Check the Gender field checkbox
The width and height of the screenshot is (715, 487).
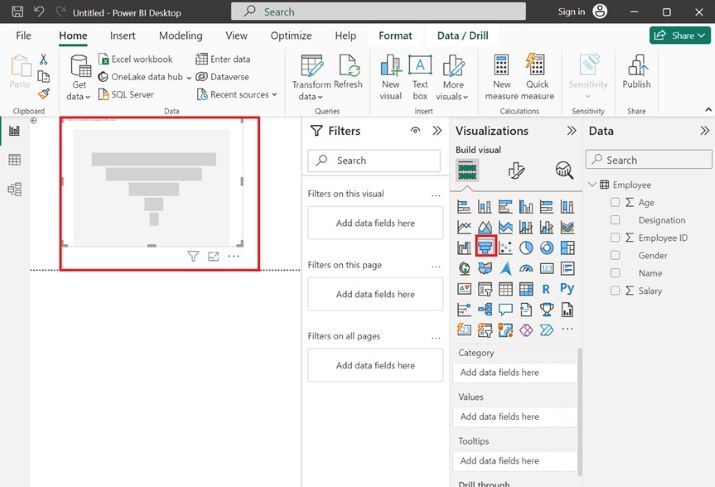tap(615, 255)
